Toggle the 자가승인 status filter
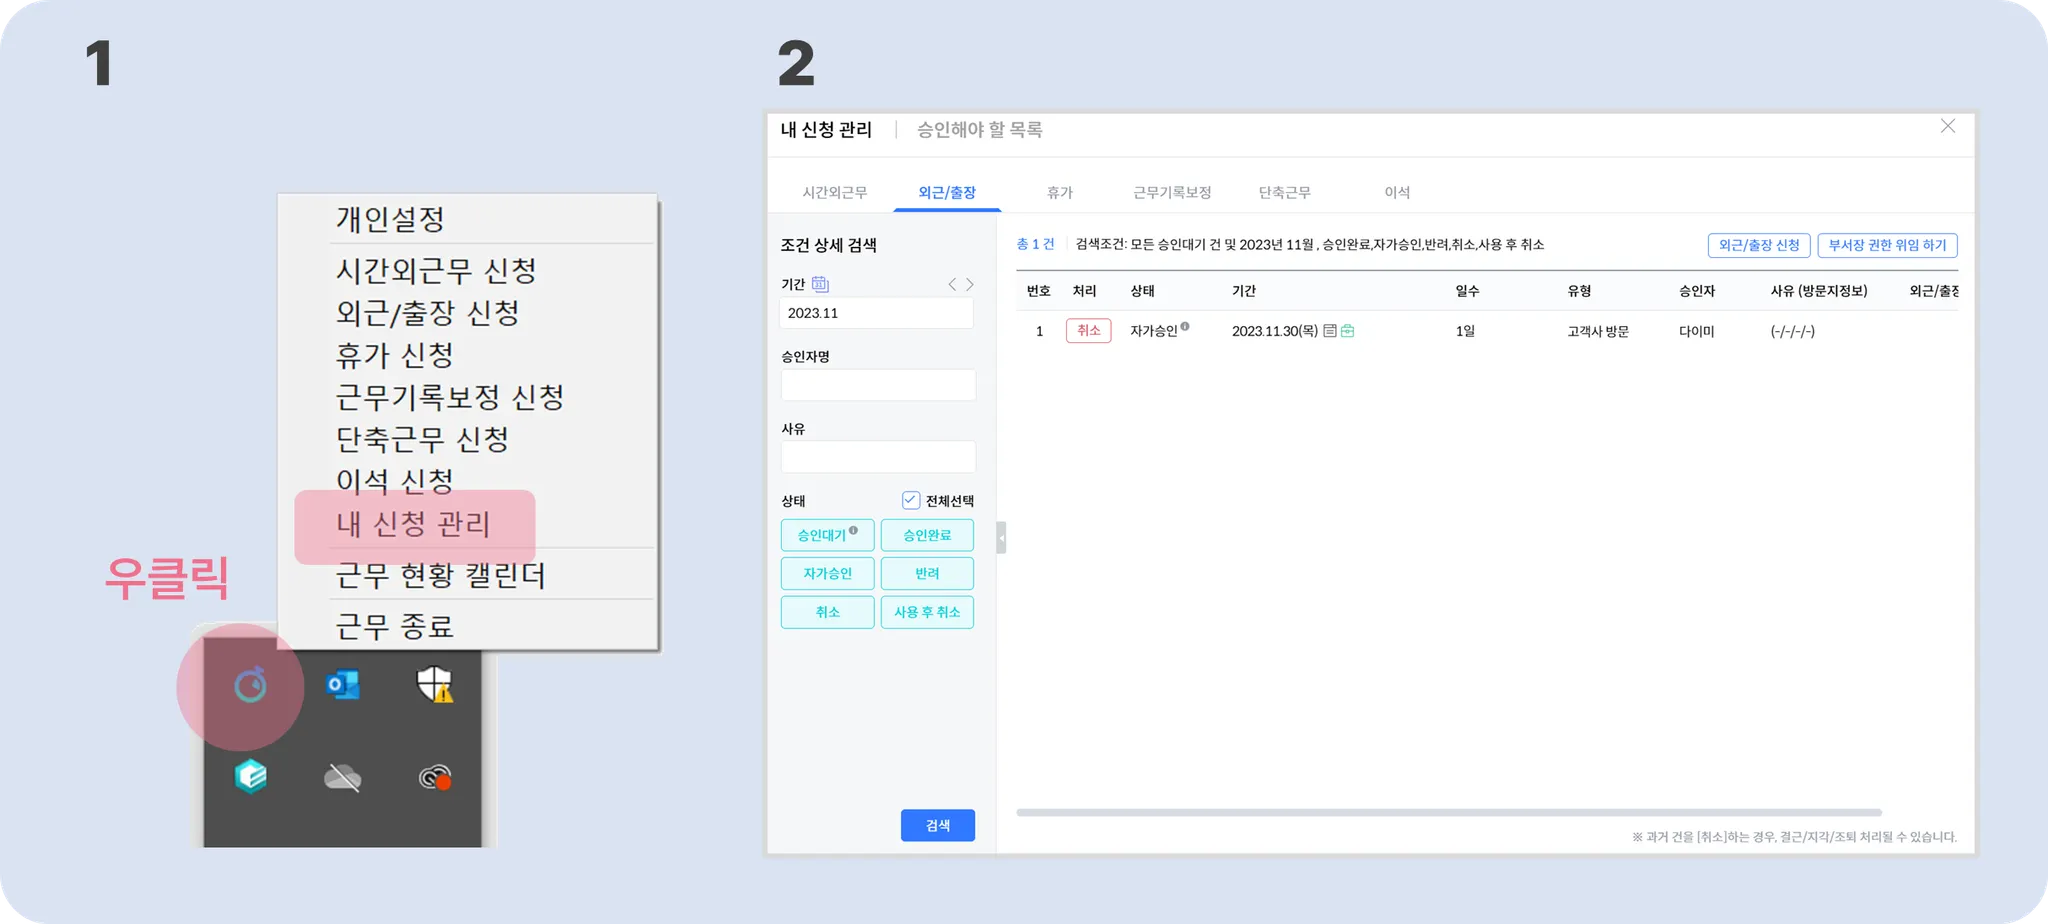Screen dimensions: 2048x924 click(x=827, y=573)
